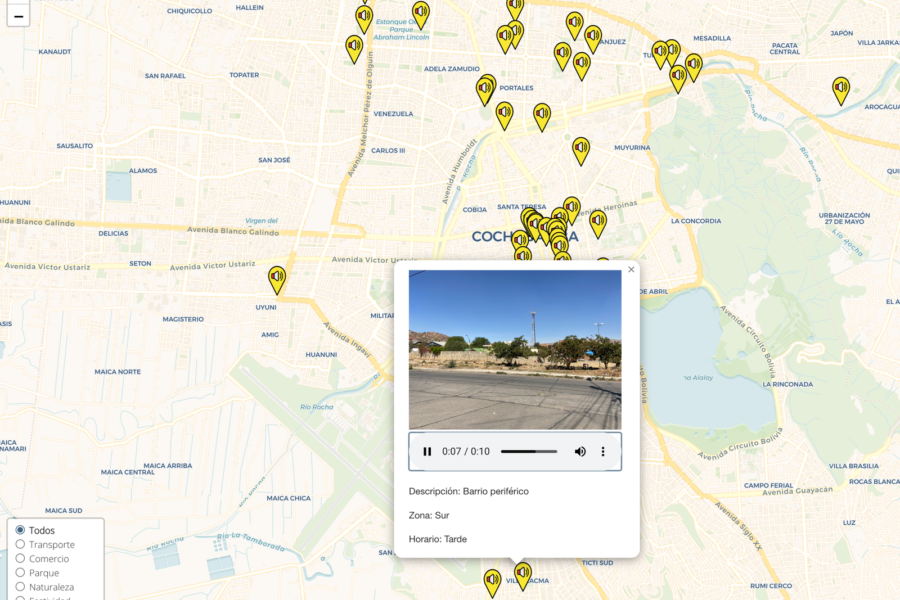Close the sound popup
Image resolution: width=900 pixels, height=600 pixels.
[631, 269]
